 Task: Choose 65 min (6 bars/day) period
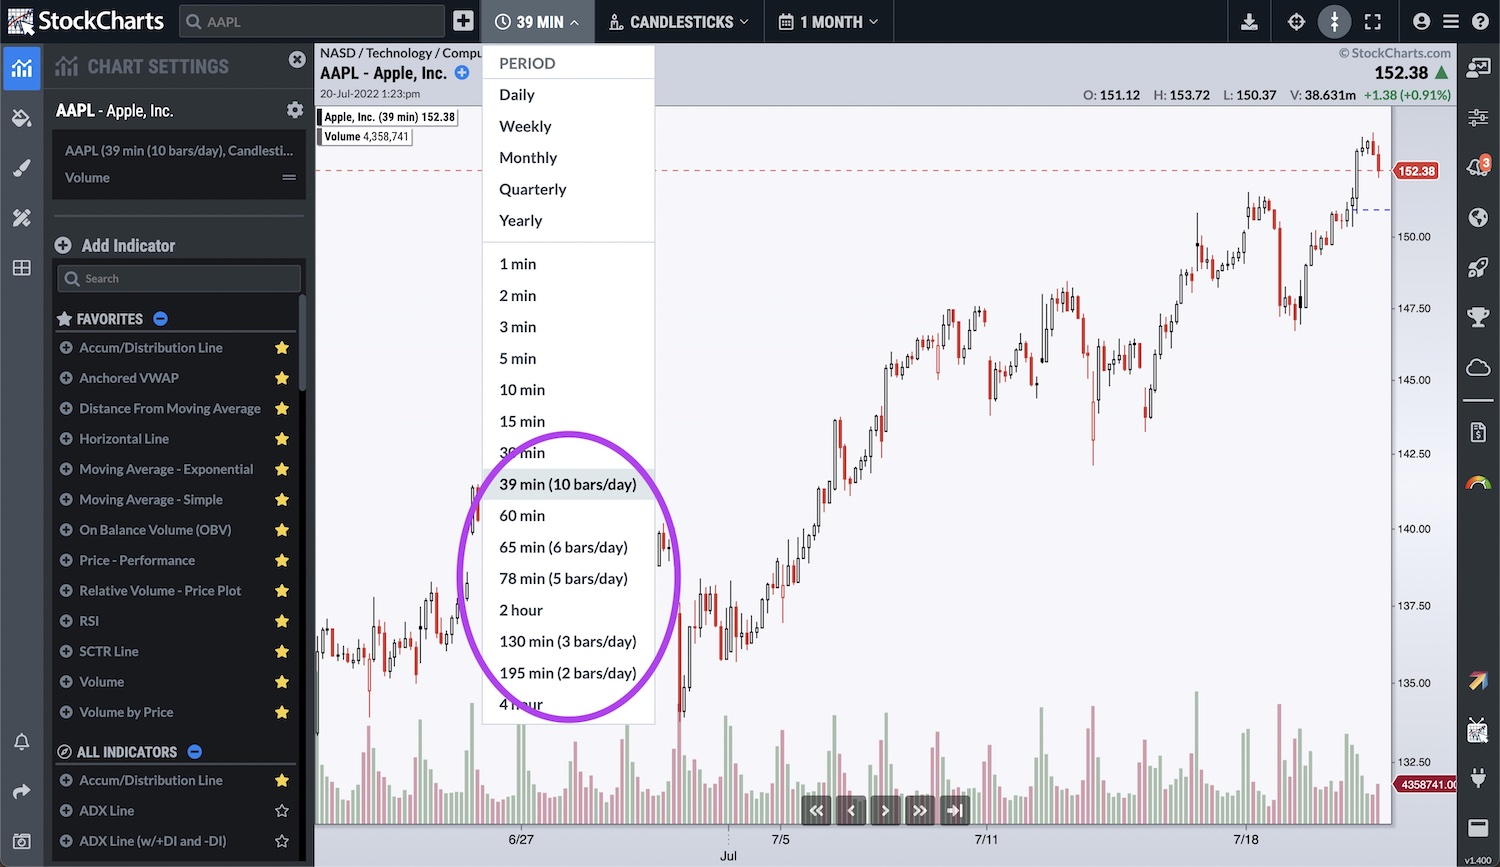[x=563, y=547]
